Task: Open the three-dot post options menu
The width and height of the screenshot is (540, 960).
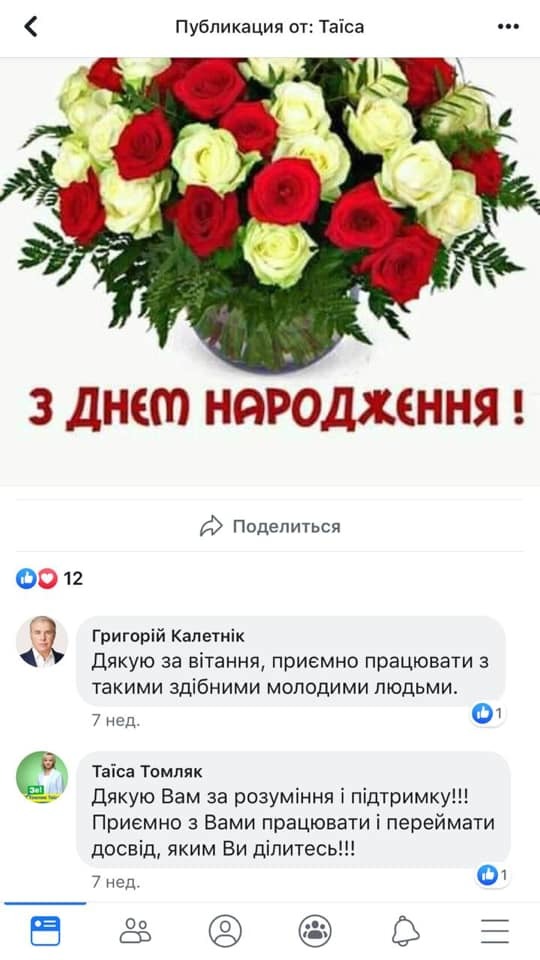Action: [x=508, y=26]
